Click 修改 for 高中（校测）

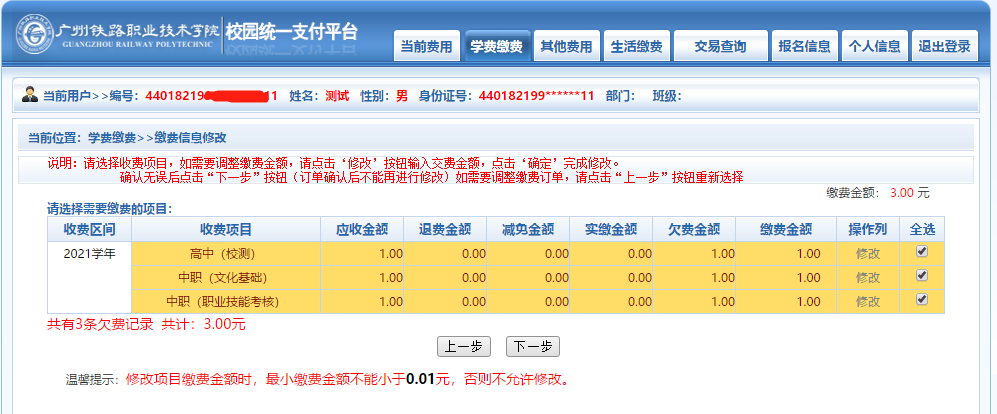[x=867, y=253]
